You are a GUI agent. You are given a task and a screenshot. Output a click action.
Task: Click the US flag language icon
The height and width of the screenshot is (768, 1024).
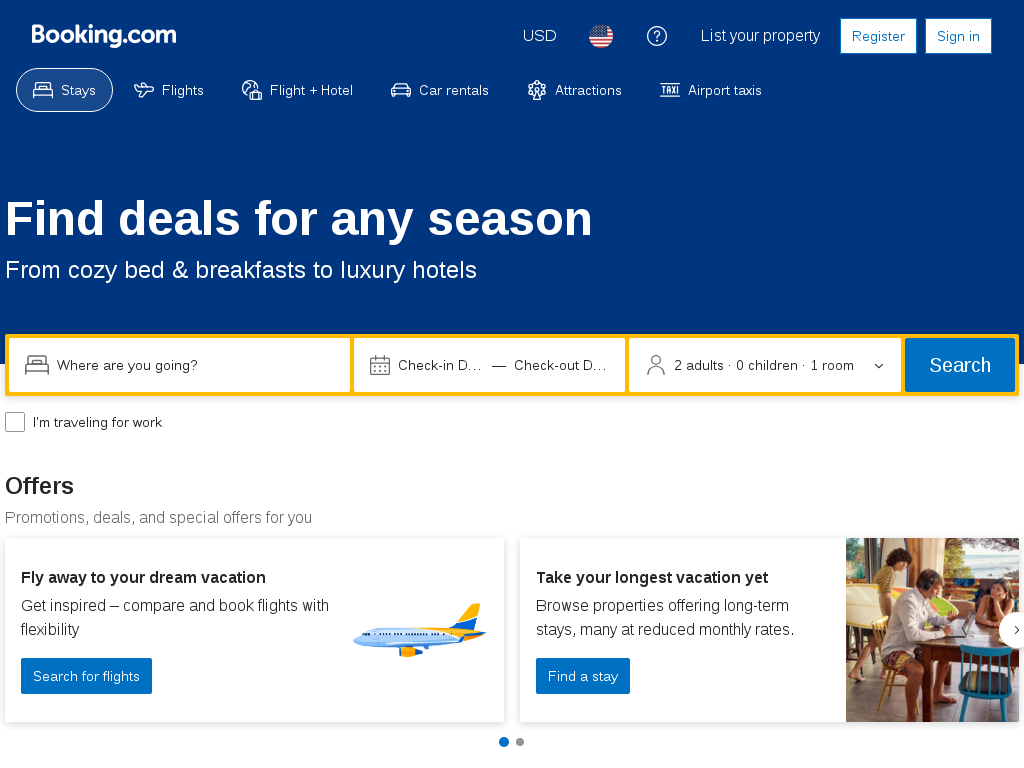tap(601, 36)
